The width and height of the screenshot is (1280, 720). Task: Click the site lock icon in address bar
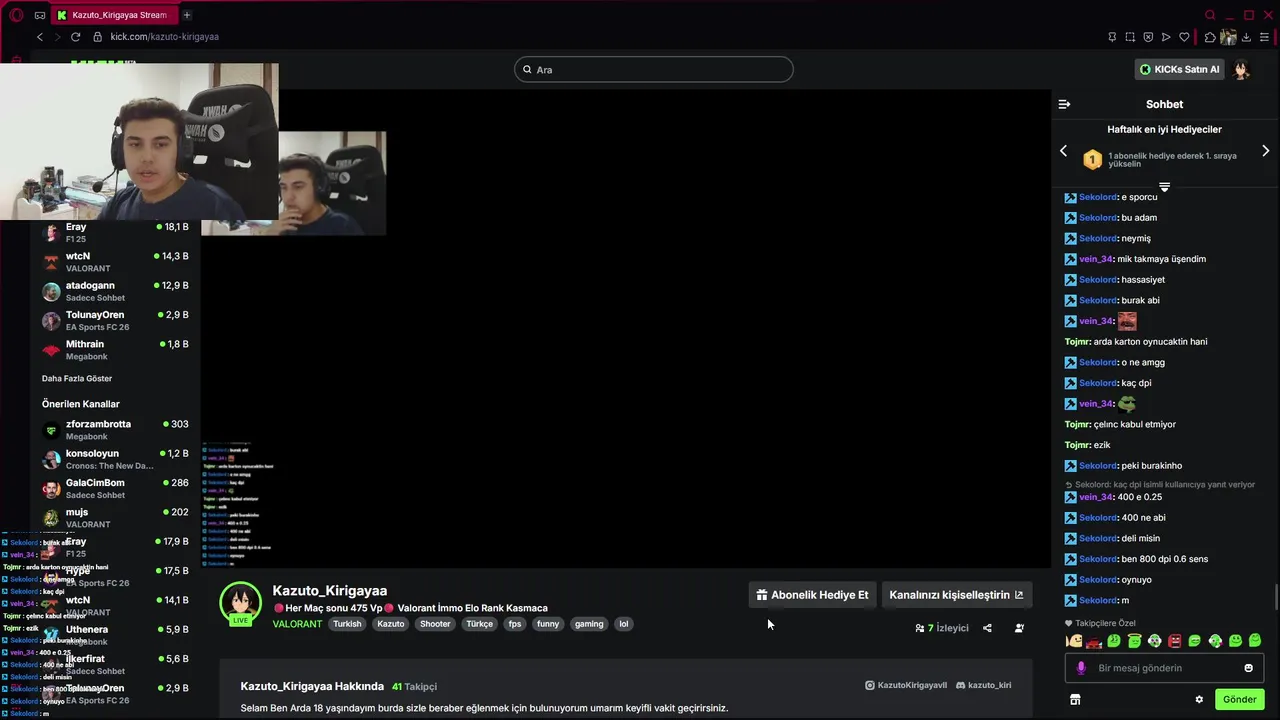click(x=98, y=37)
